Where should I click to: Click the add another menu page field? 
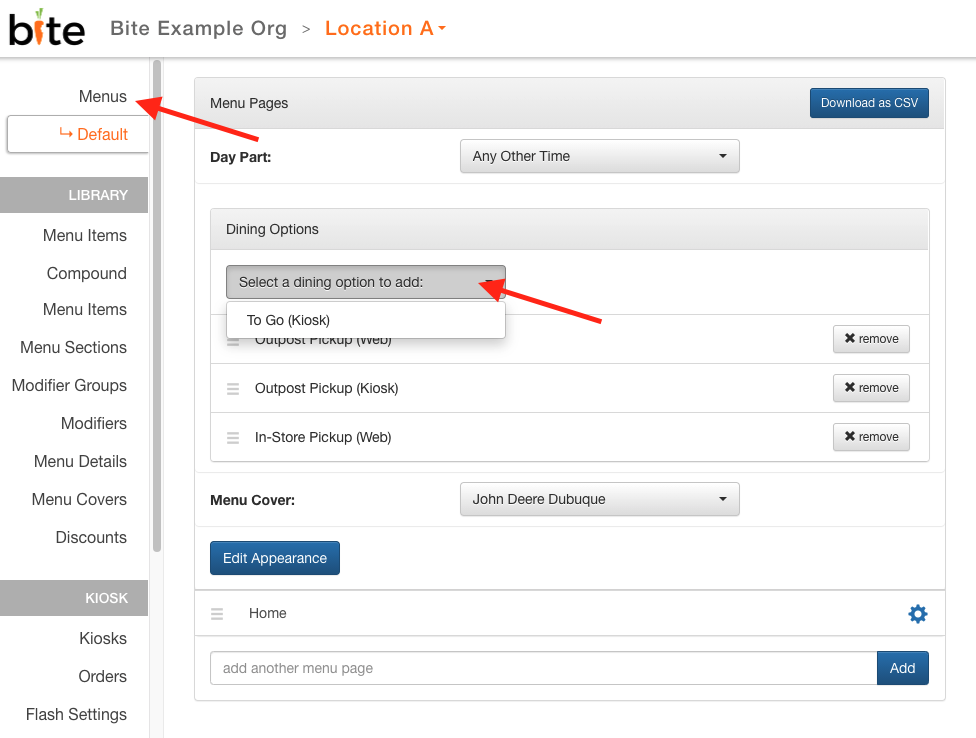click(x=543, y=668)
